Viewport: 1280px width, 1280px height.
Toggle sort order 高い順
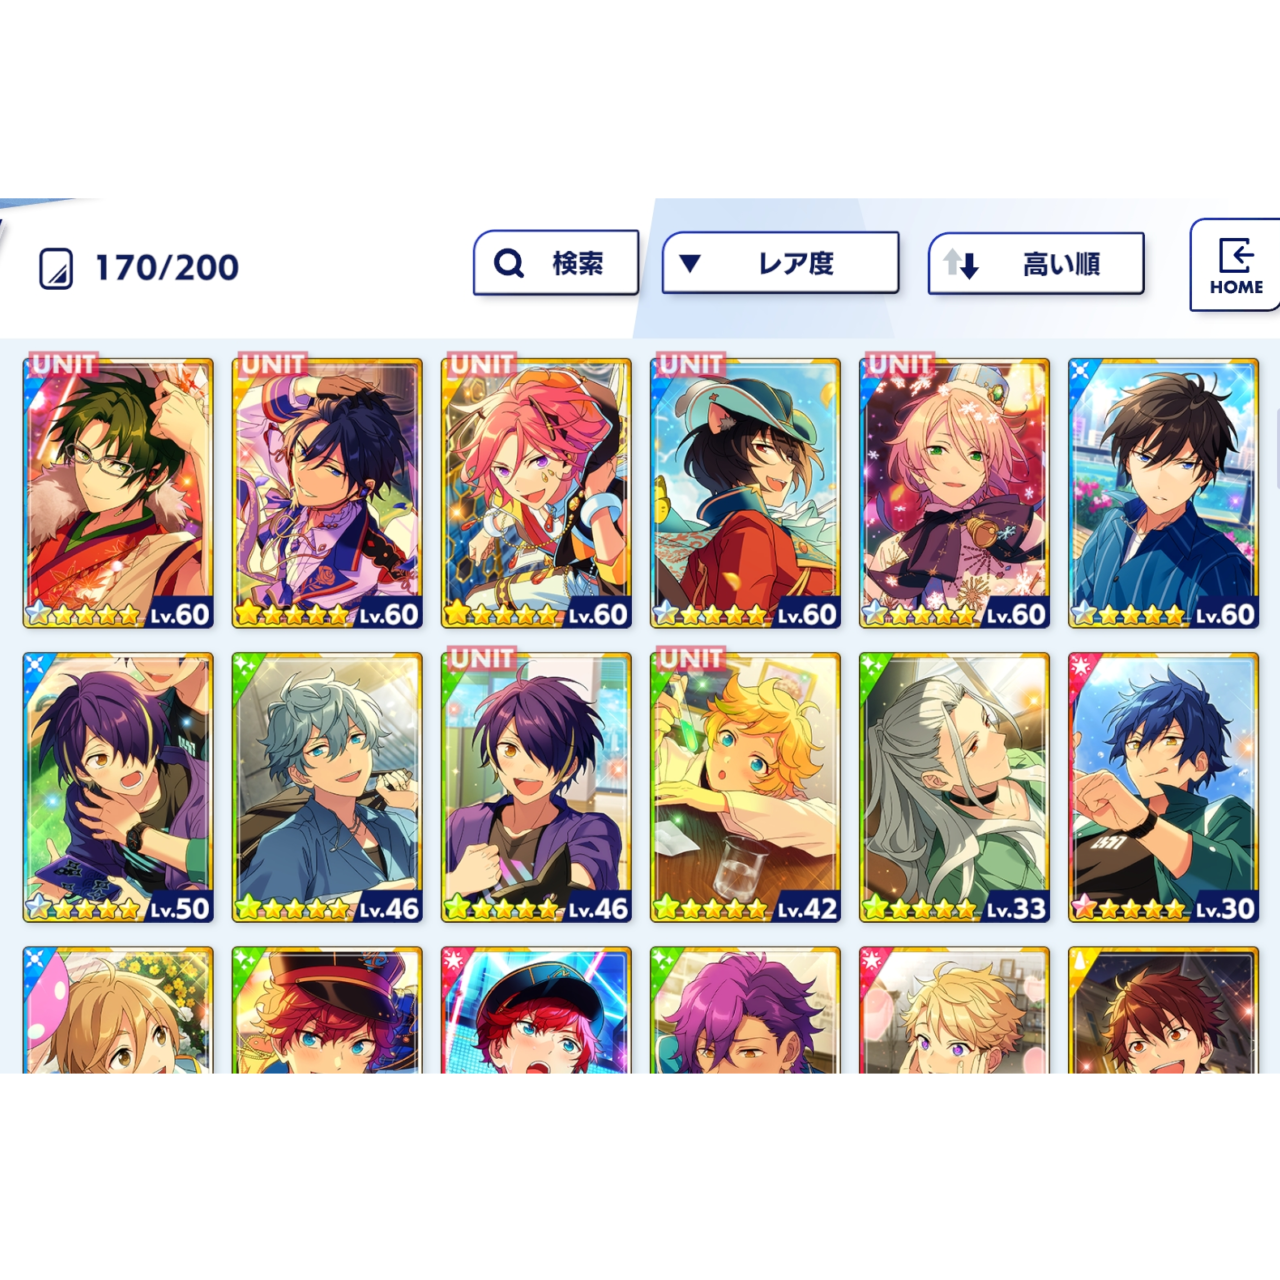click(1036, 264)
